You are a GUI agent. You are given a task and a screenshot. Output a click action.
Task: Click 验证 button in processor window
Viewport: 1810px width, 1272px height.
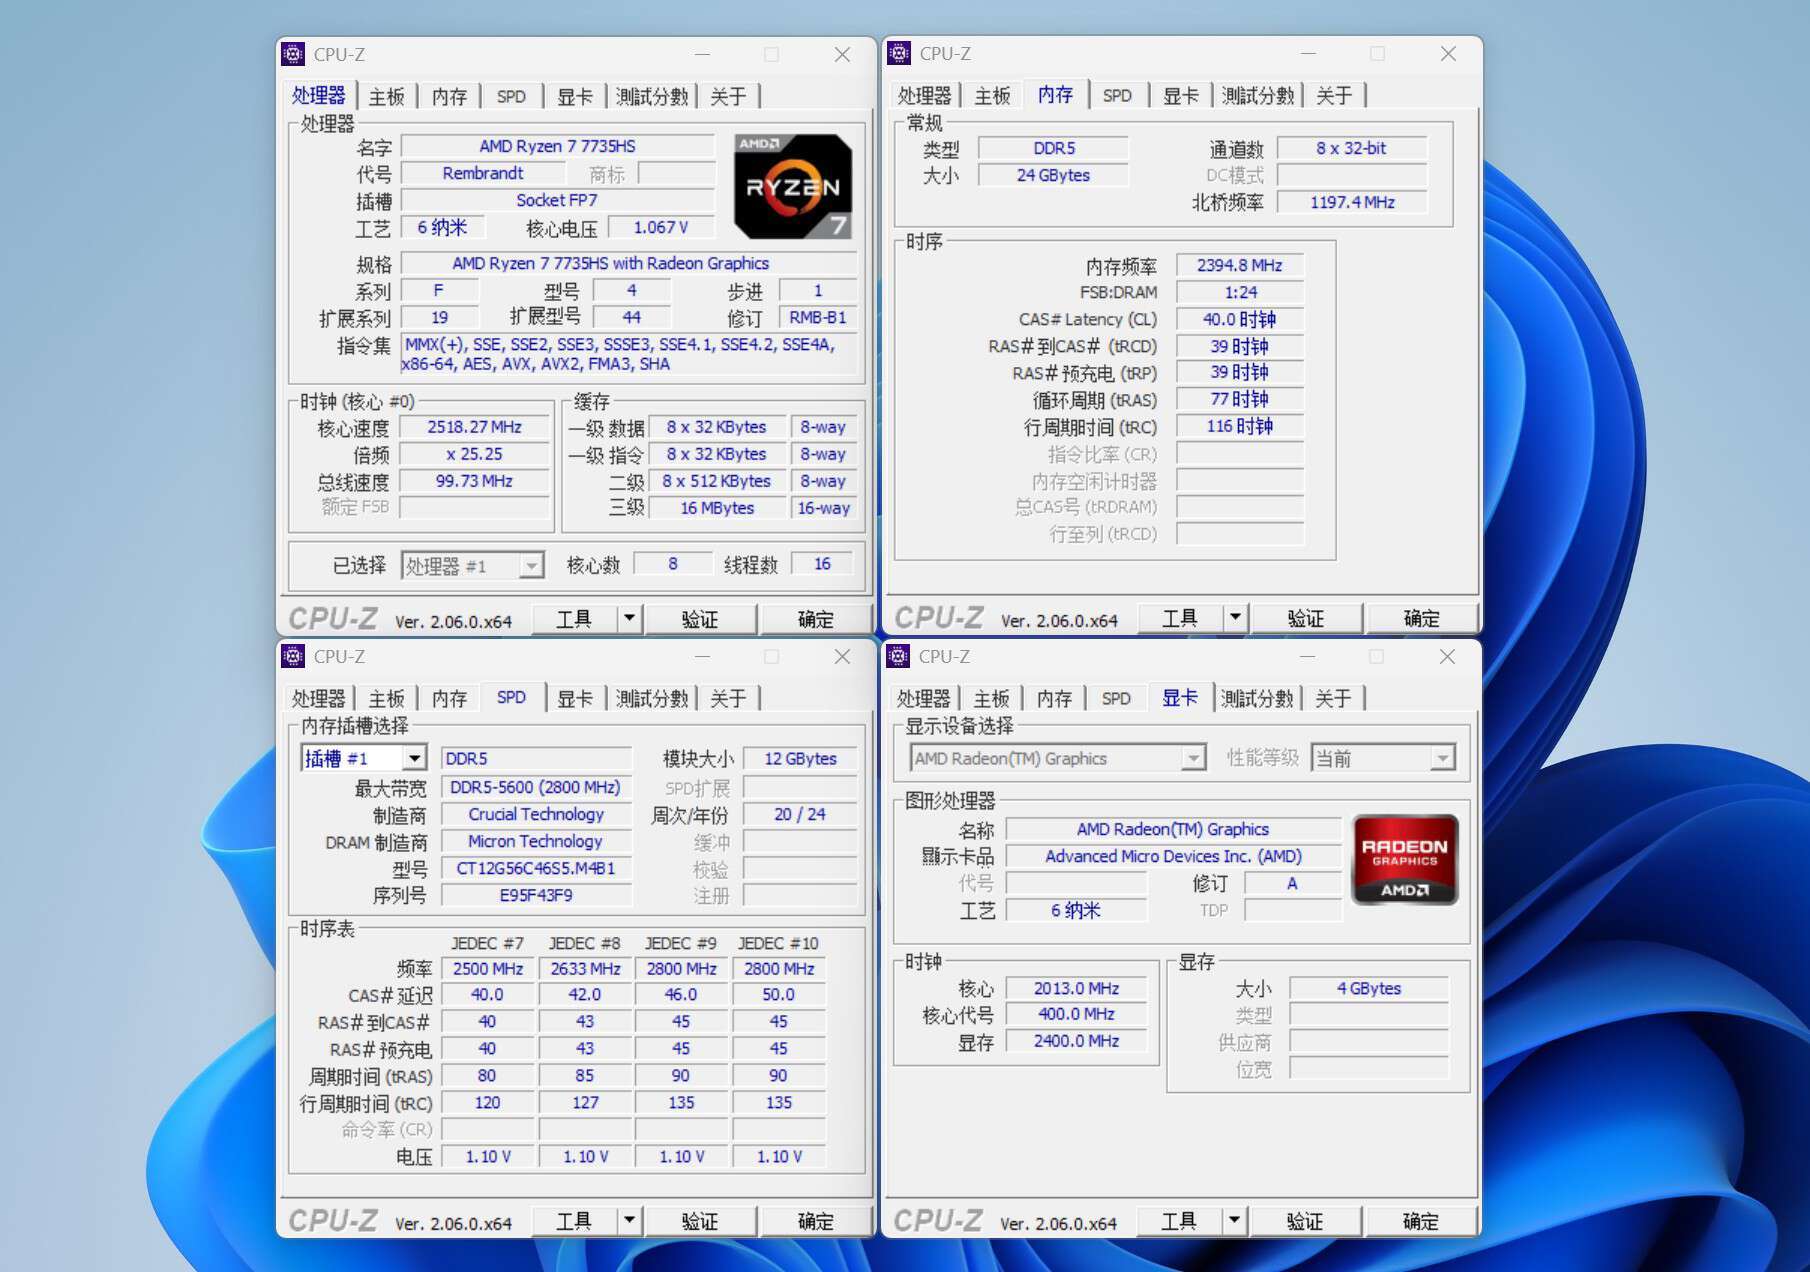[700, 619]
